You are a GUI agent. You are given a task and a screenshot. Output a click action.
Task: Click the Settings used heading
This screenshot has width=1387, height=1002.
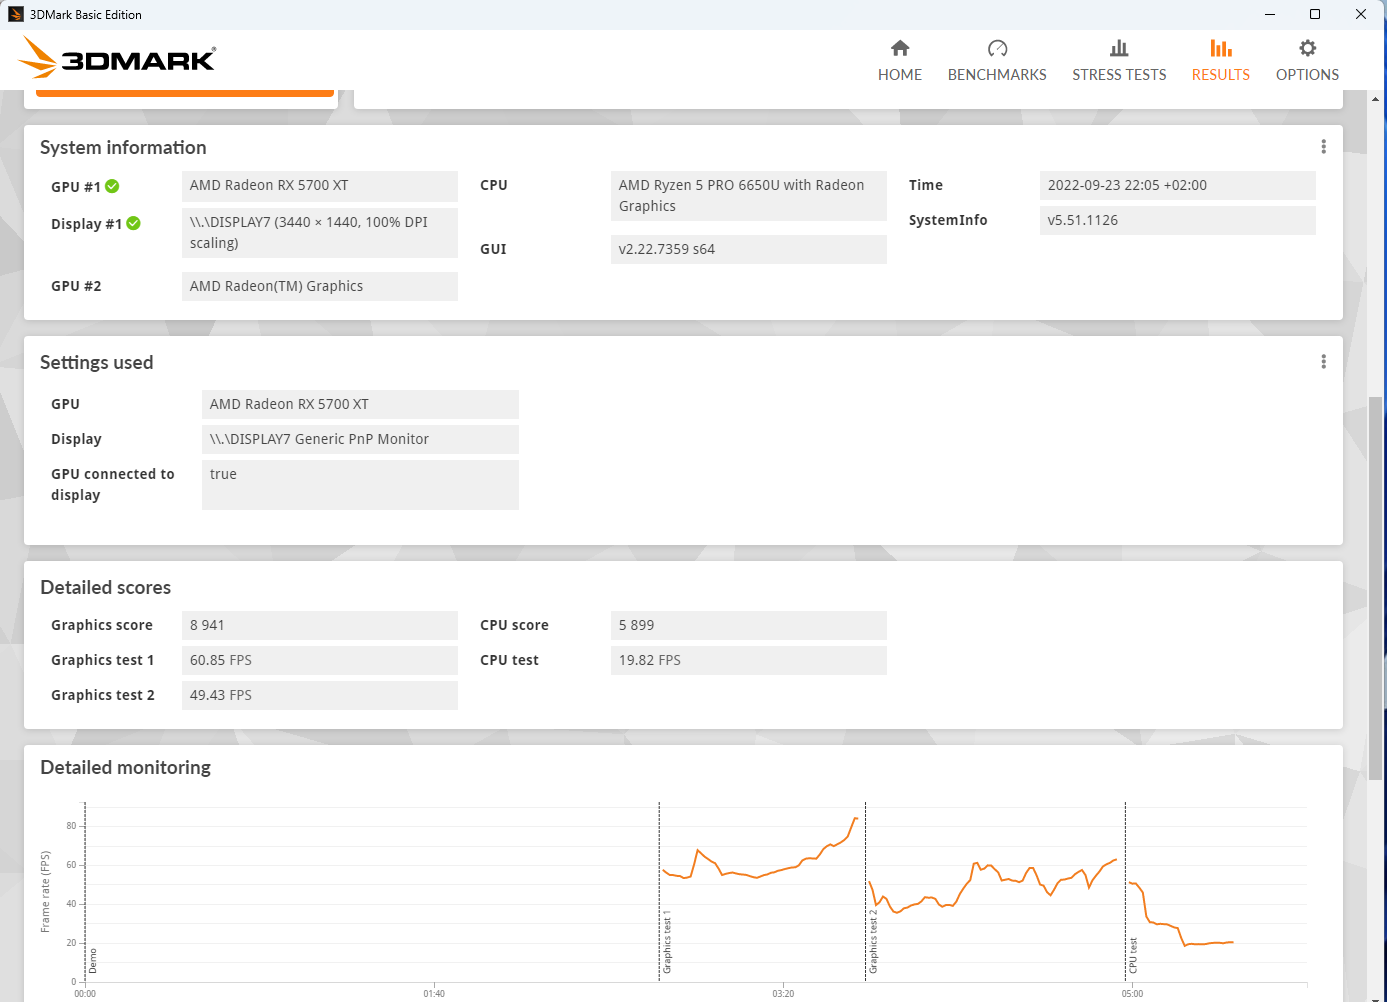[97, 362]
